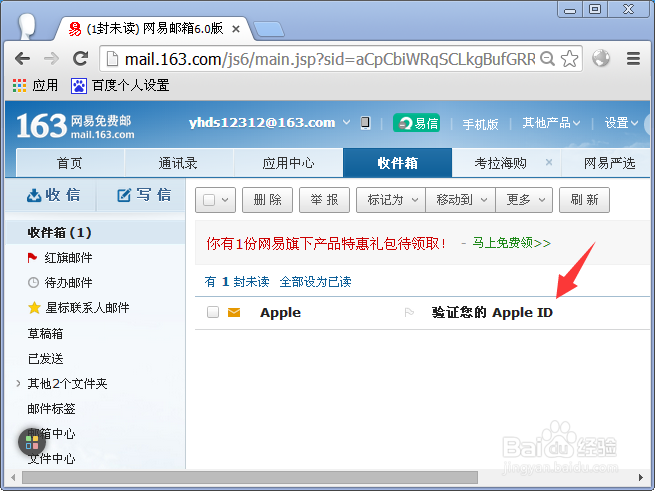
Task: Click the 全部设为已读 link
Action: [x=315, y=282]
